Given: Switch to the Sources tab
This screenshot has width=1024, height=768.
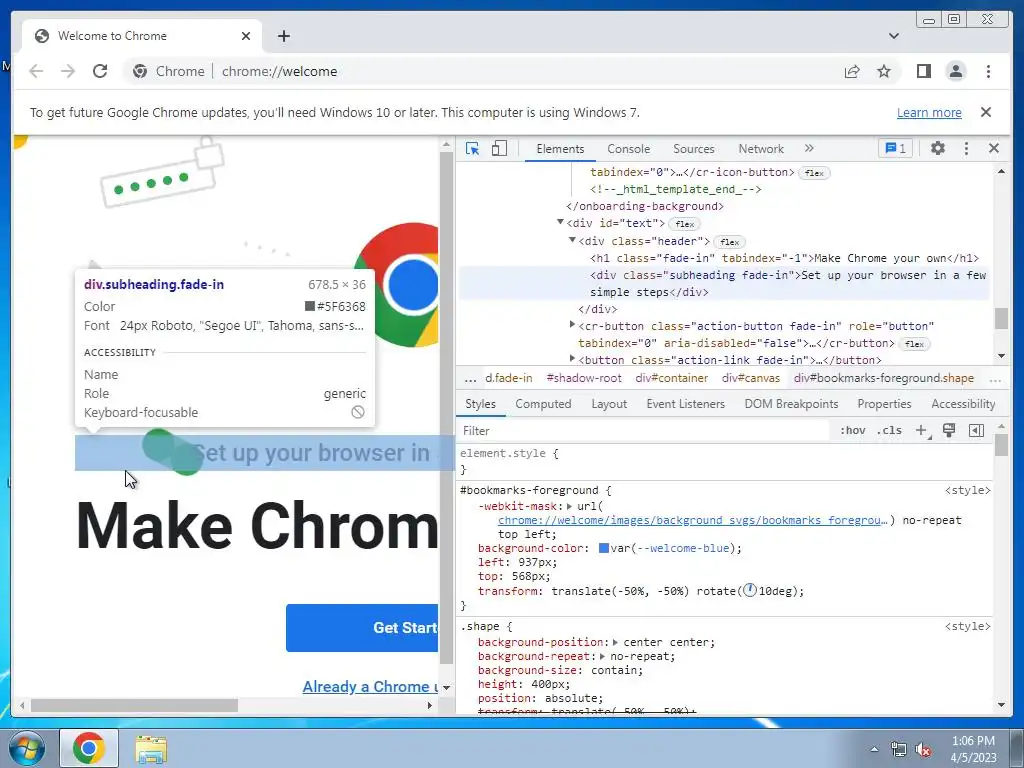Looking at the screenshot, I should point(694,149).
